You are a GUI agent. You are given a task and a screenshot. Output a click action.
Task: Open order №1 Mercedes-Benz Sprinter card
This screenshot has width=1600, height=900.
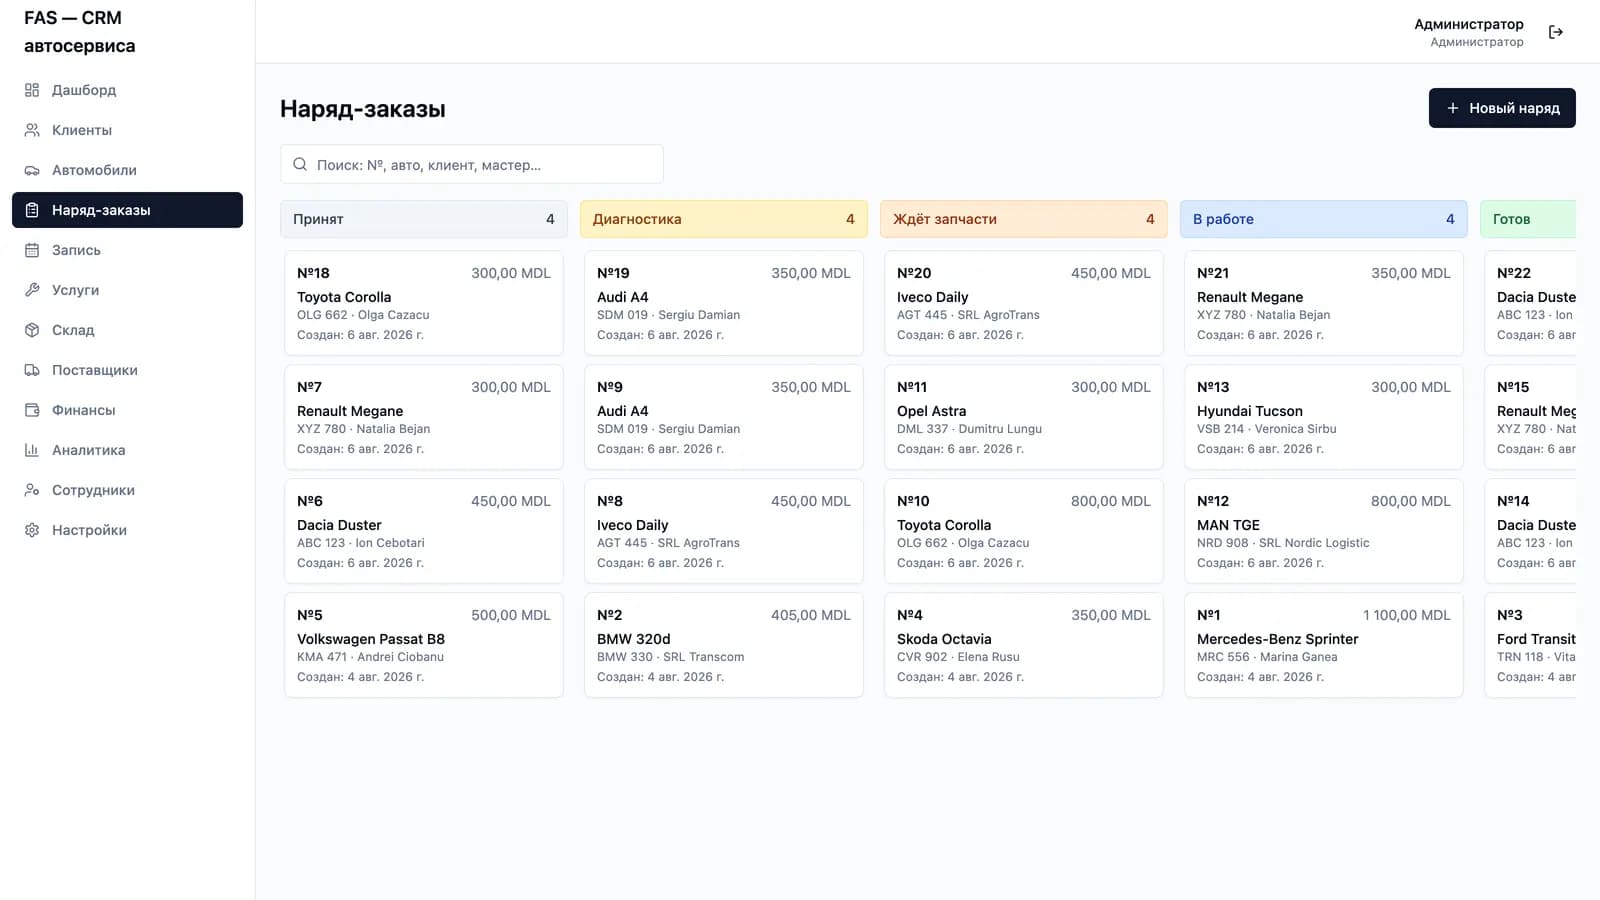coord(1324,645)
